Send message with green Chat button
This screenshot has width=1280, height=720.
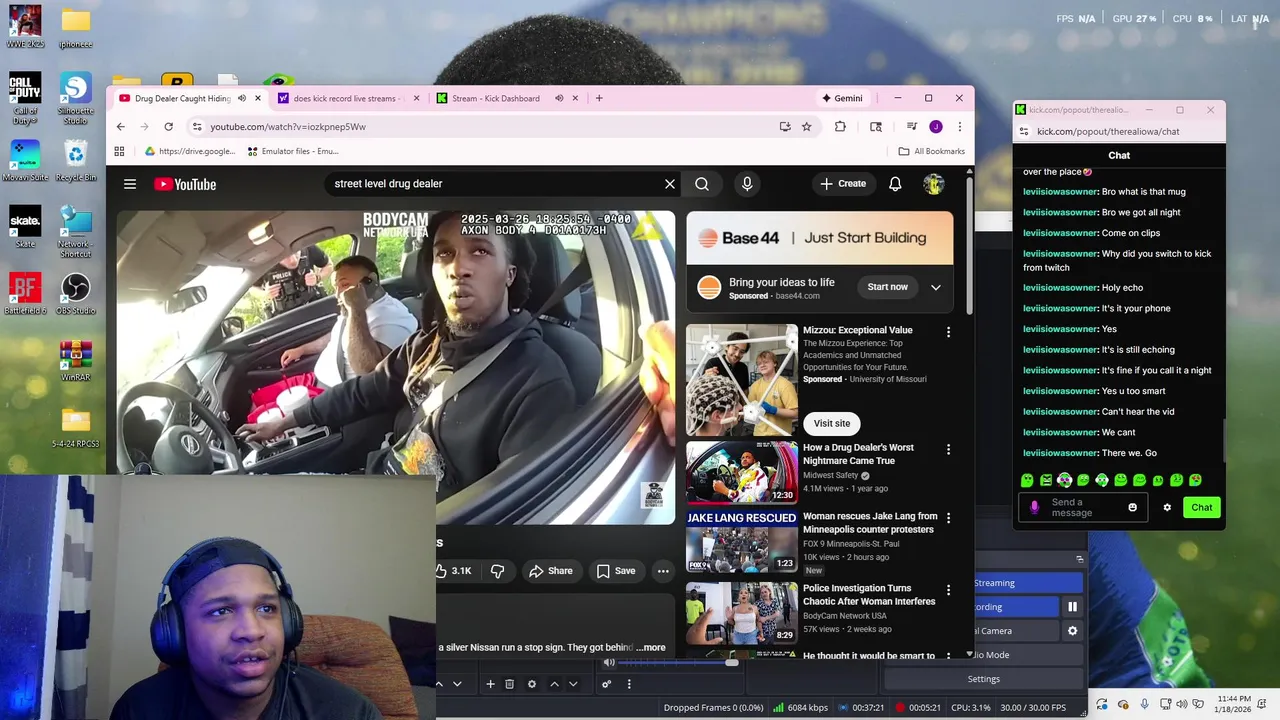click(x=1201, y=507)
